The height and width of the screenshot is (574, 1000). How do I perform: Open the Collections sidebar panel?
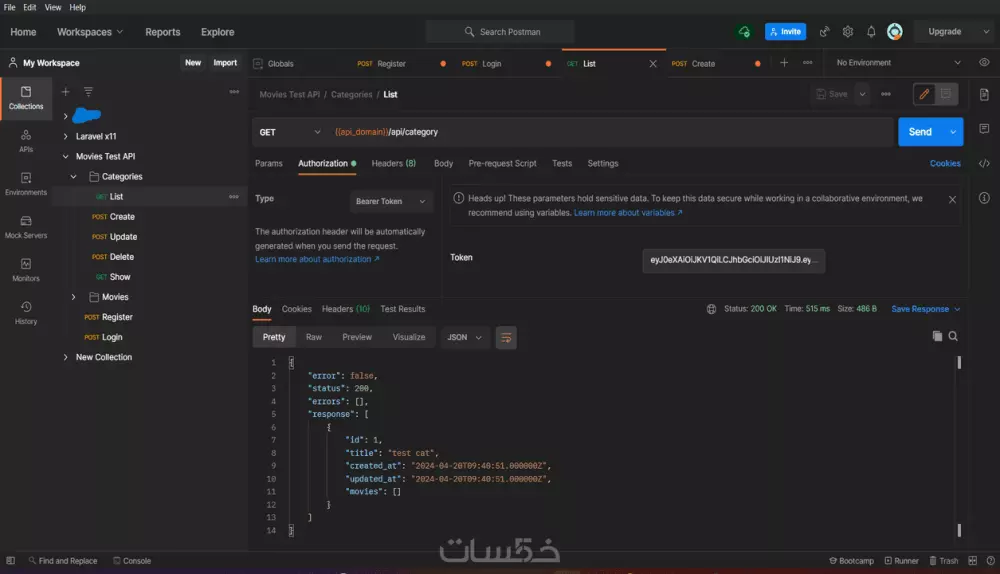pos(26,98)
